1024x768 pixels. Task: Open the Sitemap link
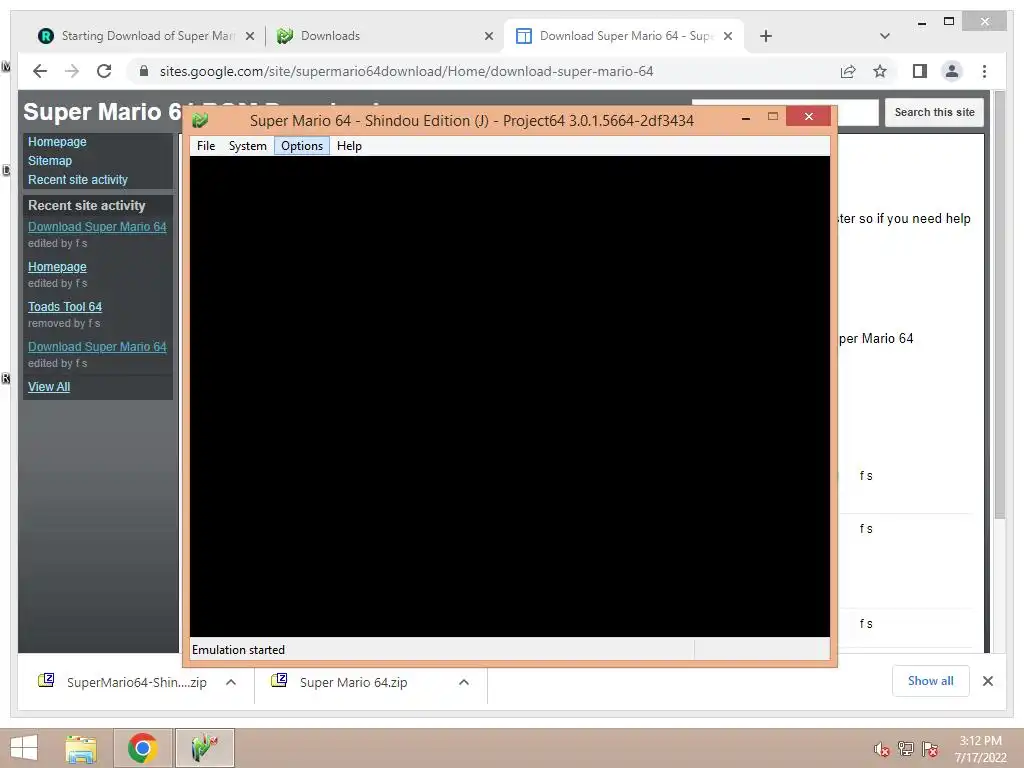coord(50,161)
